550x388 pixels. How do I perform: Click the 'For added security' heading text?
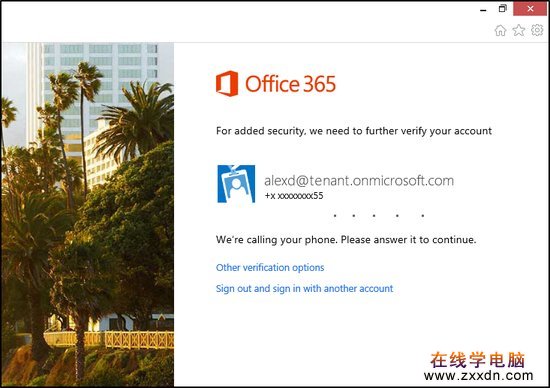354,131
